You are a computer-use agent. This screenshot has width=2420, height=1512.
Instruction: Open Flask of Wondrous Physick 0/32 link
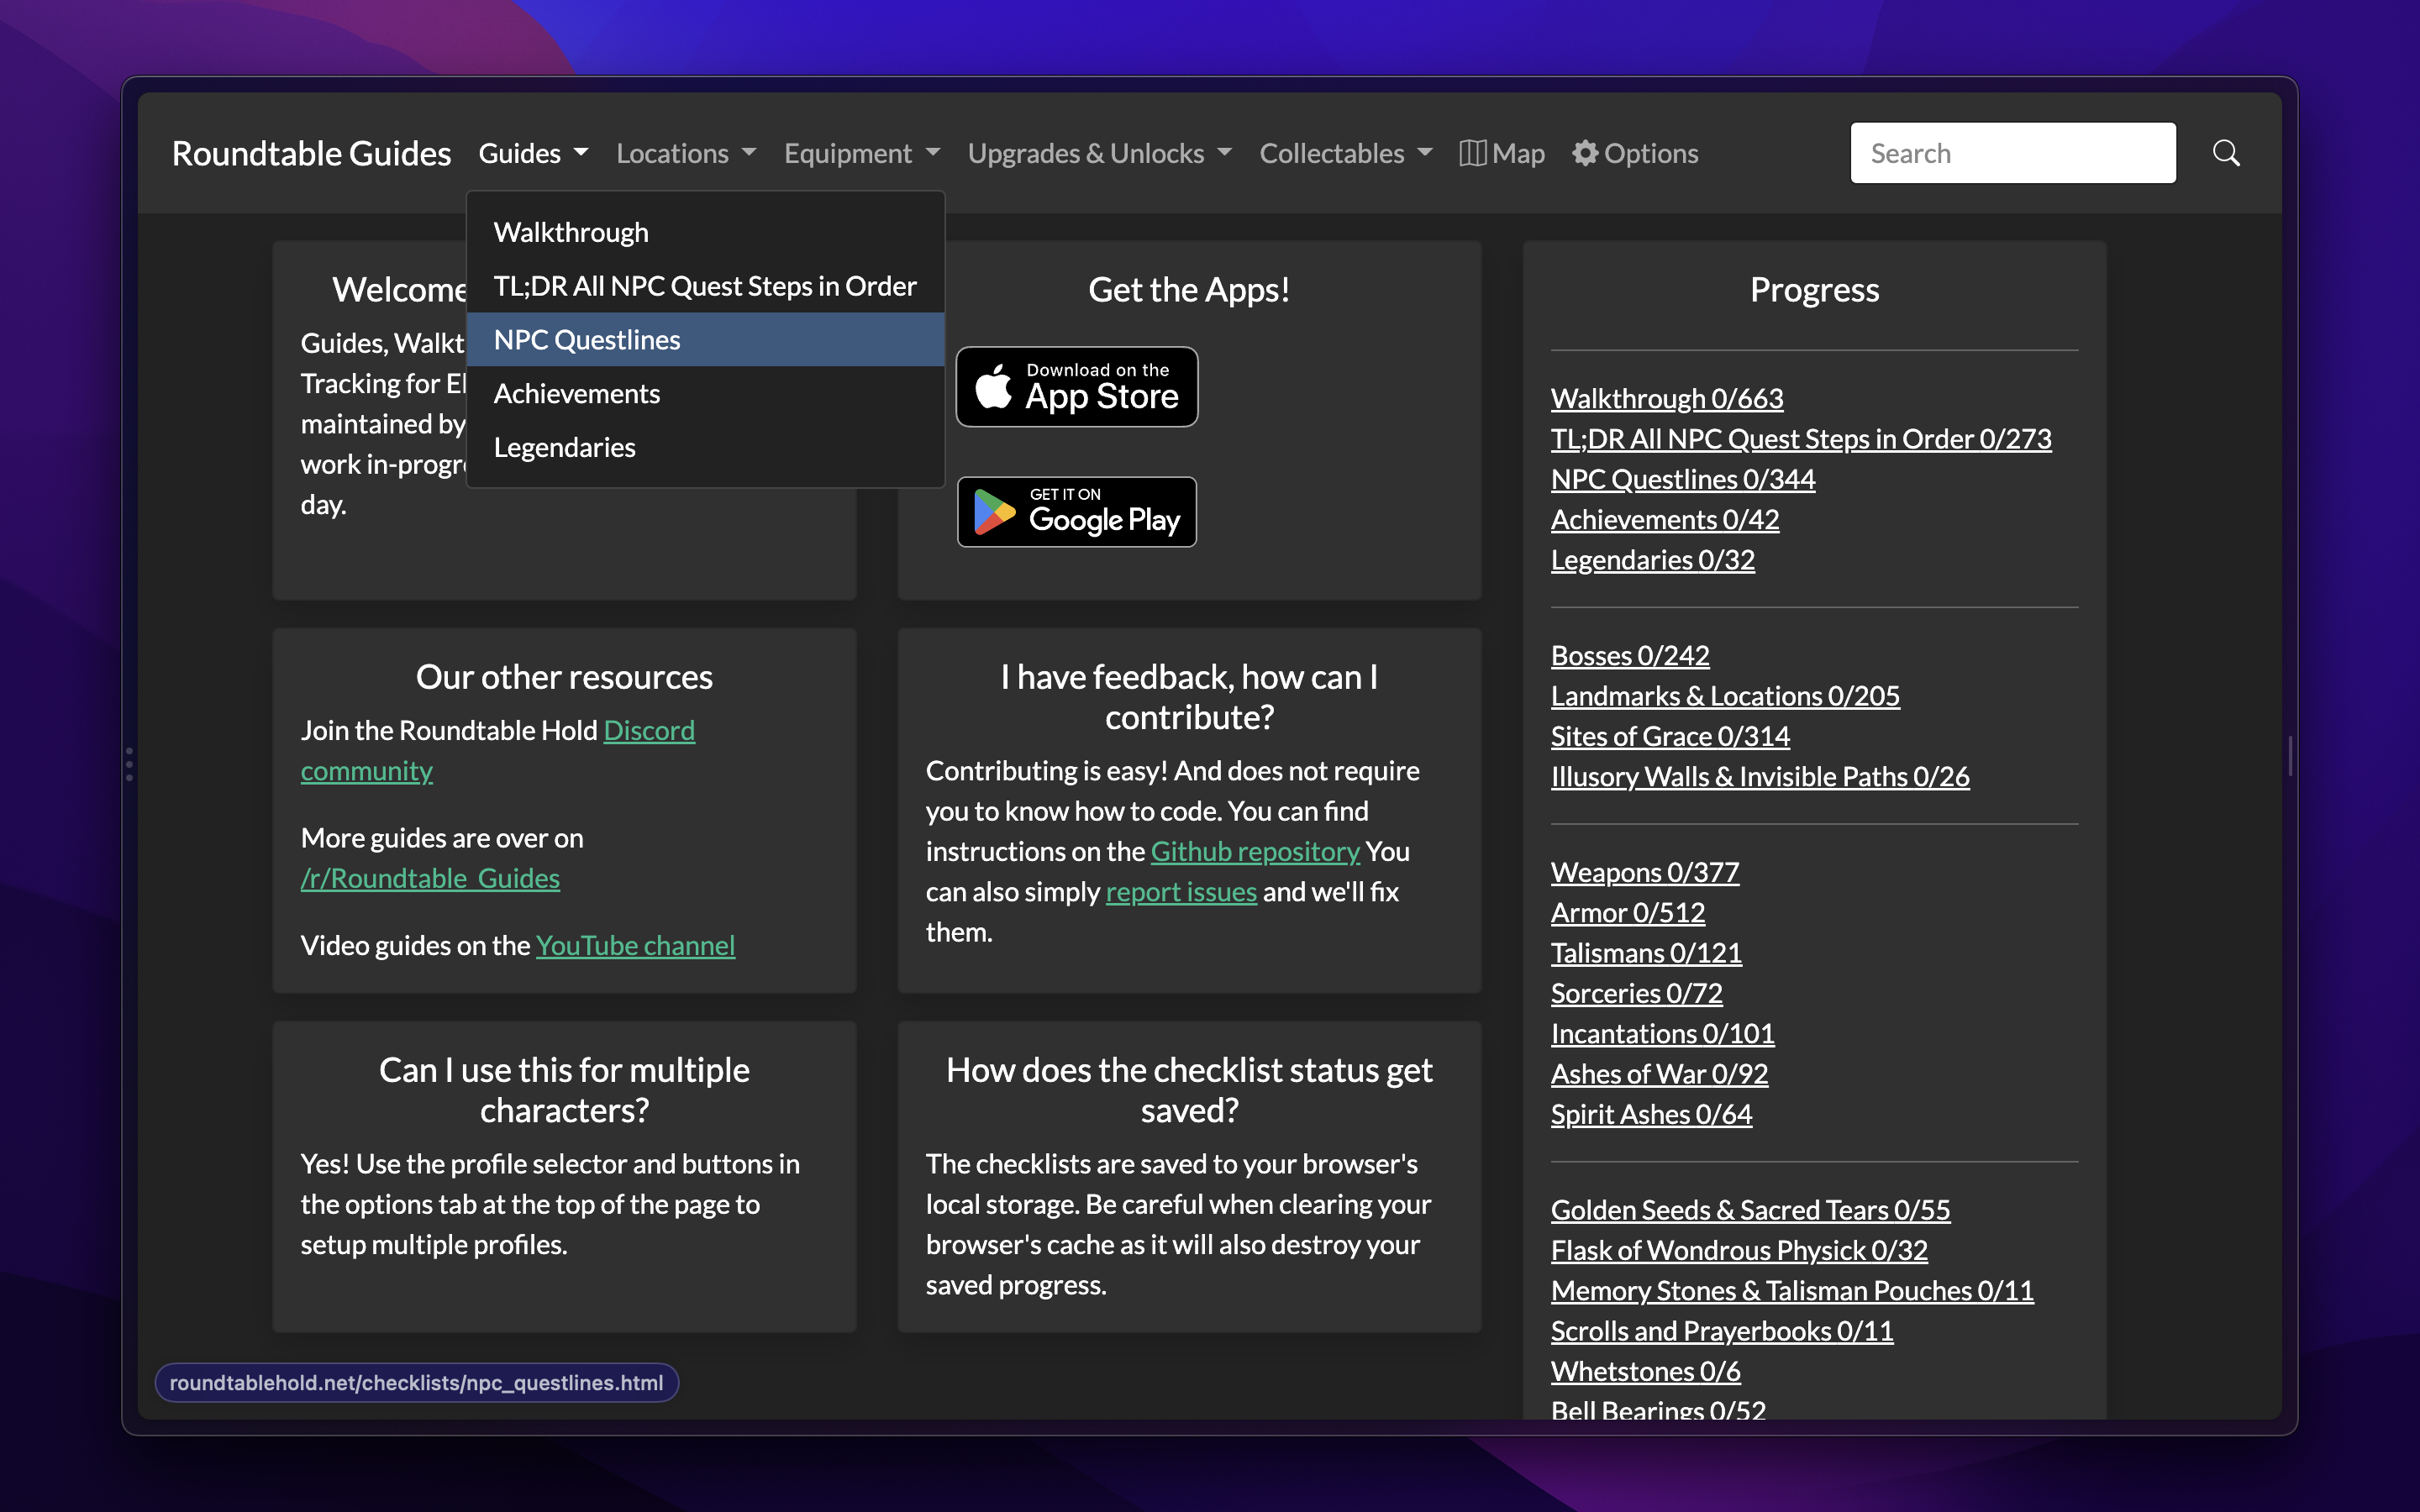[1739, 1250]
